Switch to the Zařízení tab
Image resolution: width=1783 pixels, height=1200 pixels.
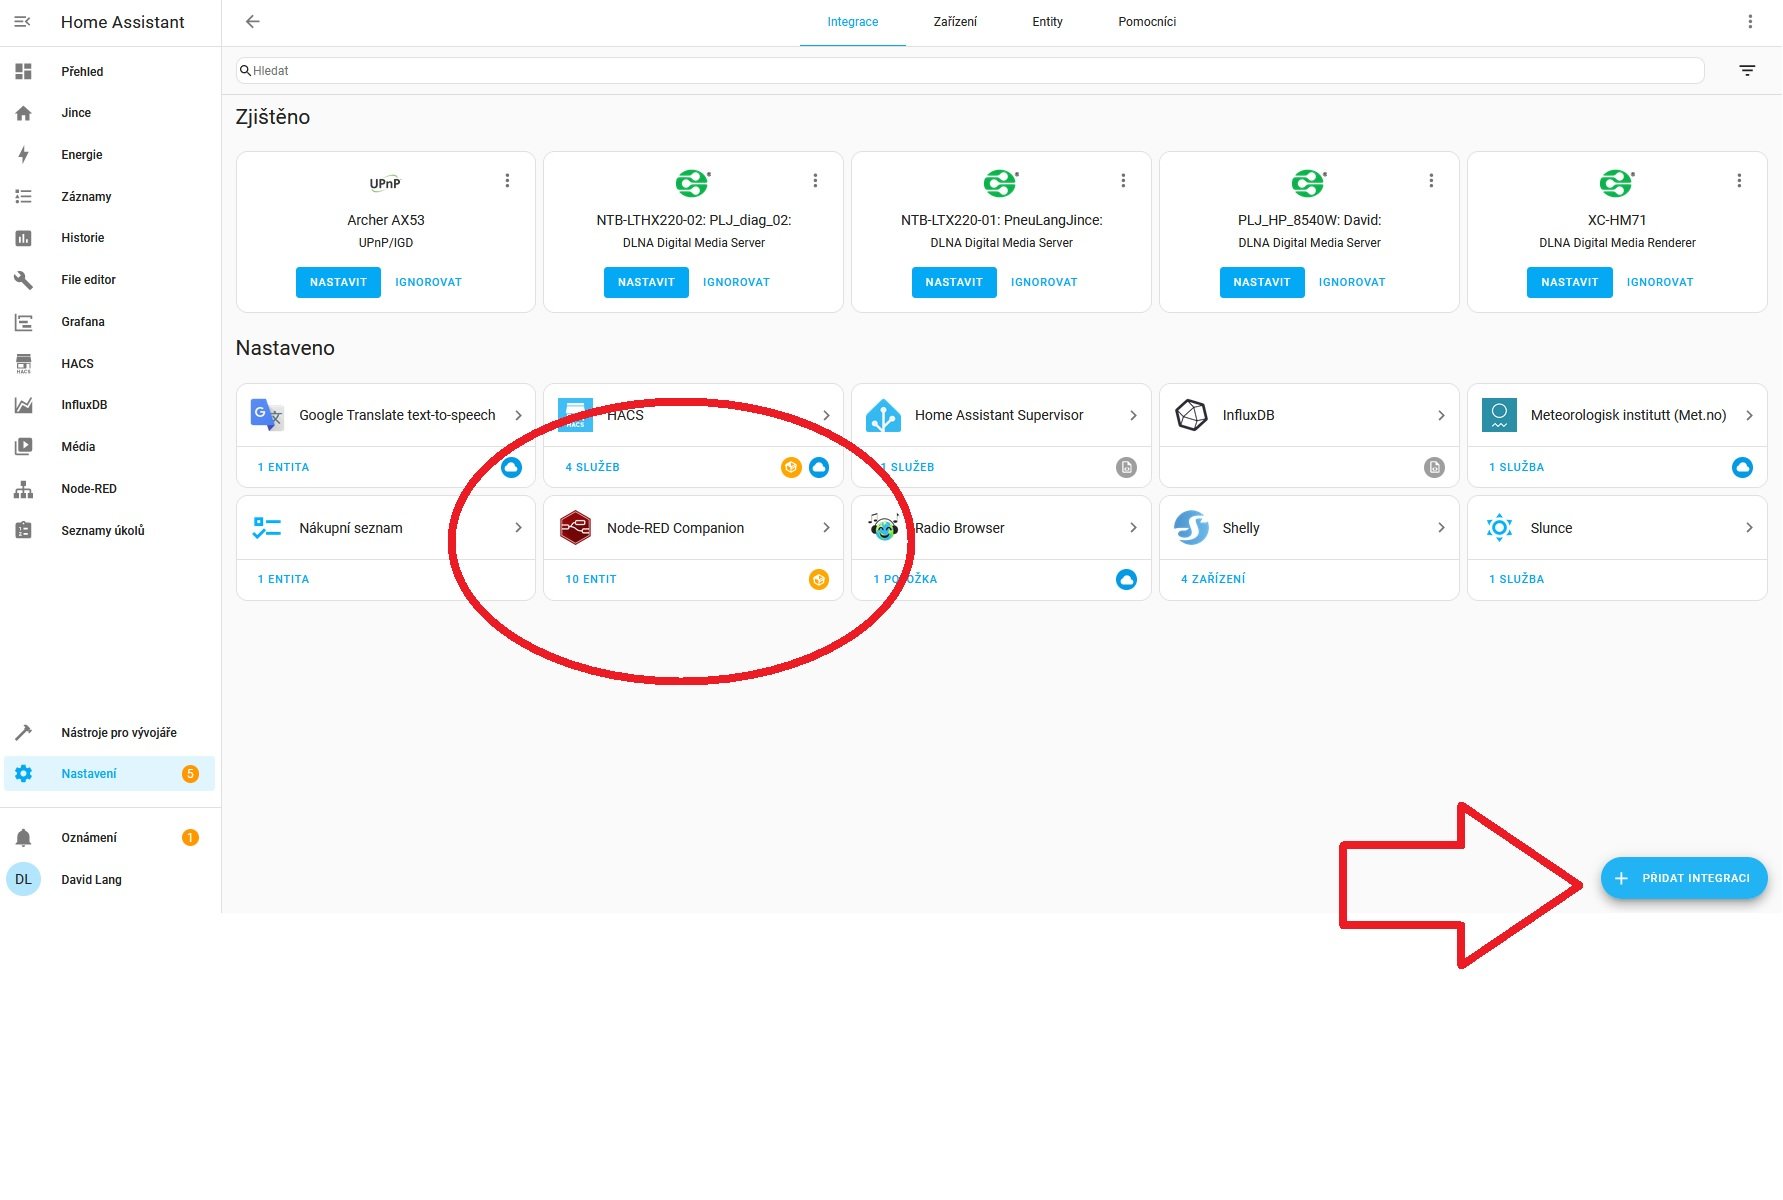[x=955, y=22]
